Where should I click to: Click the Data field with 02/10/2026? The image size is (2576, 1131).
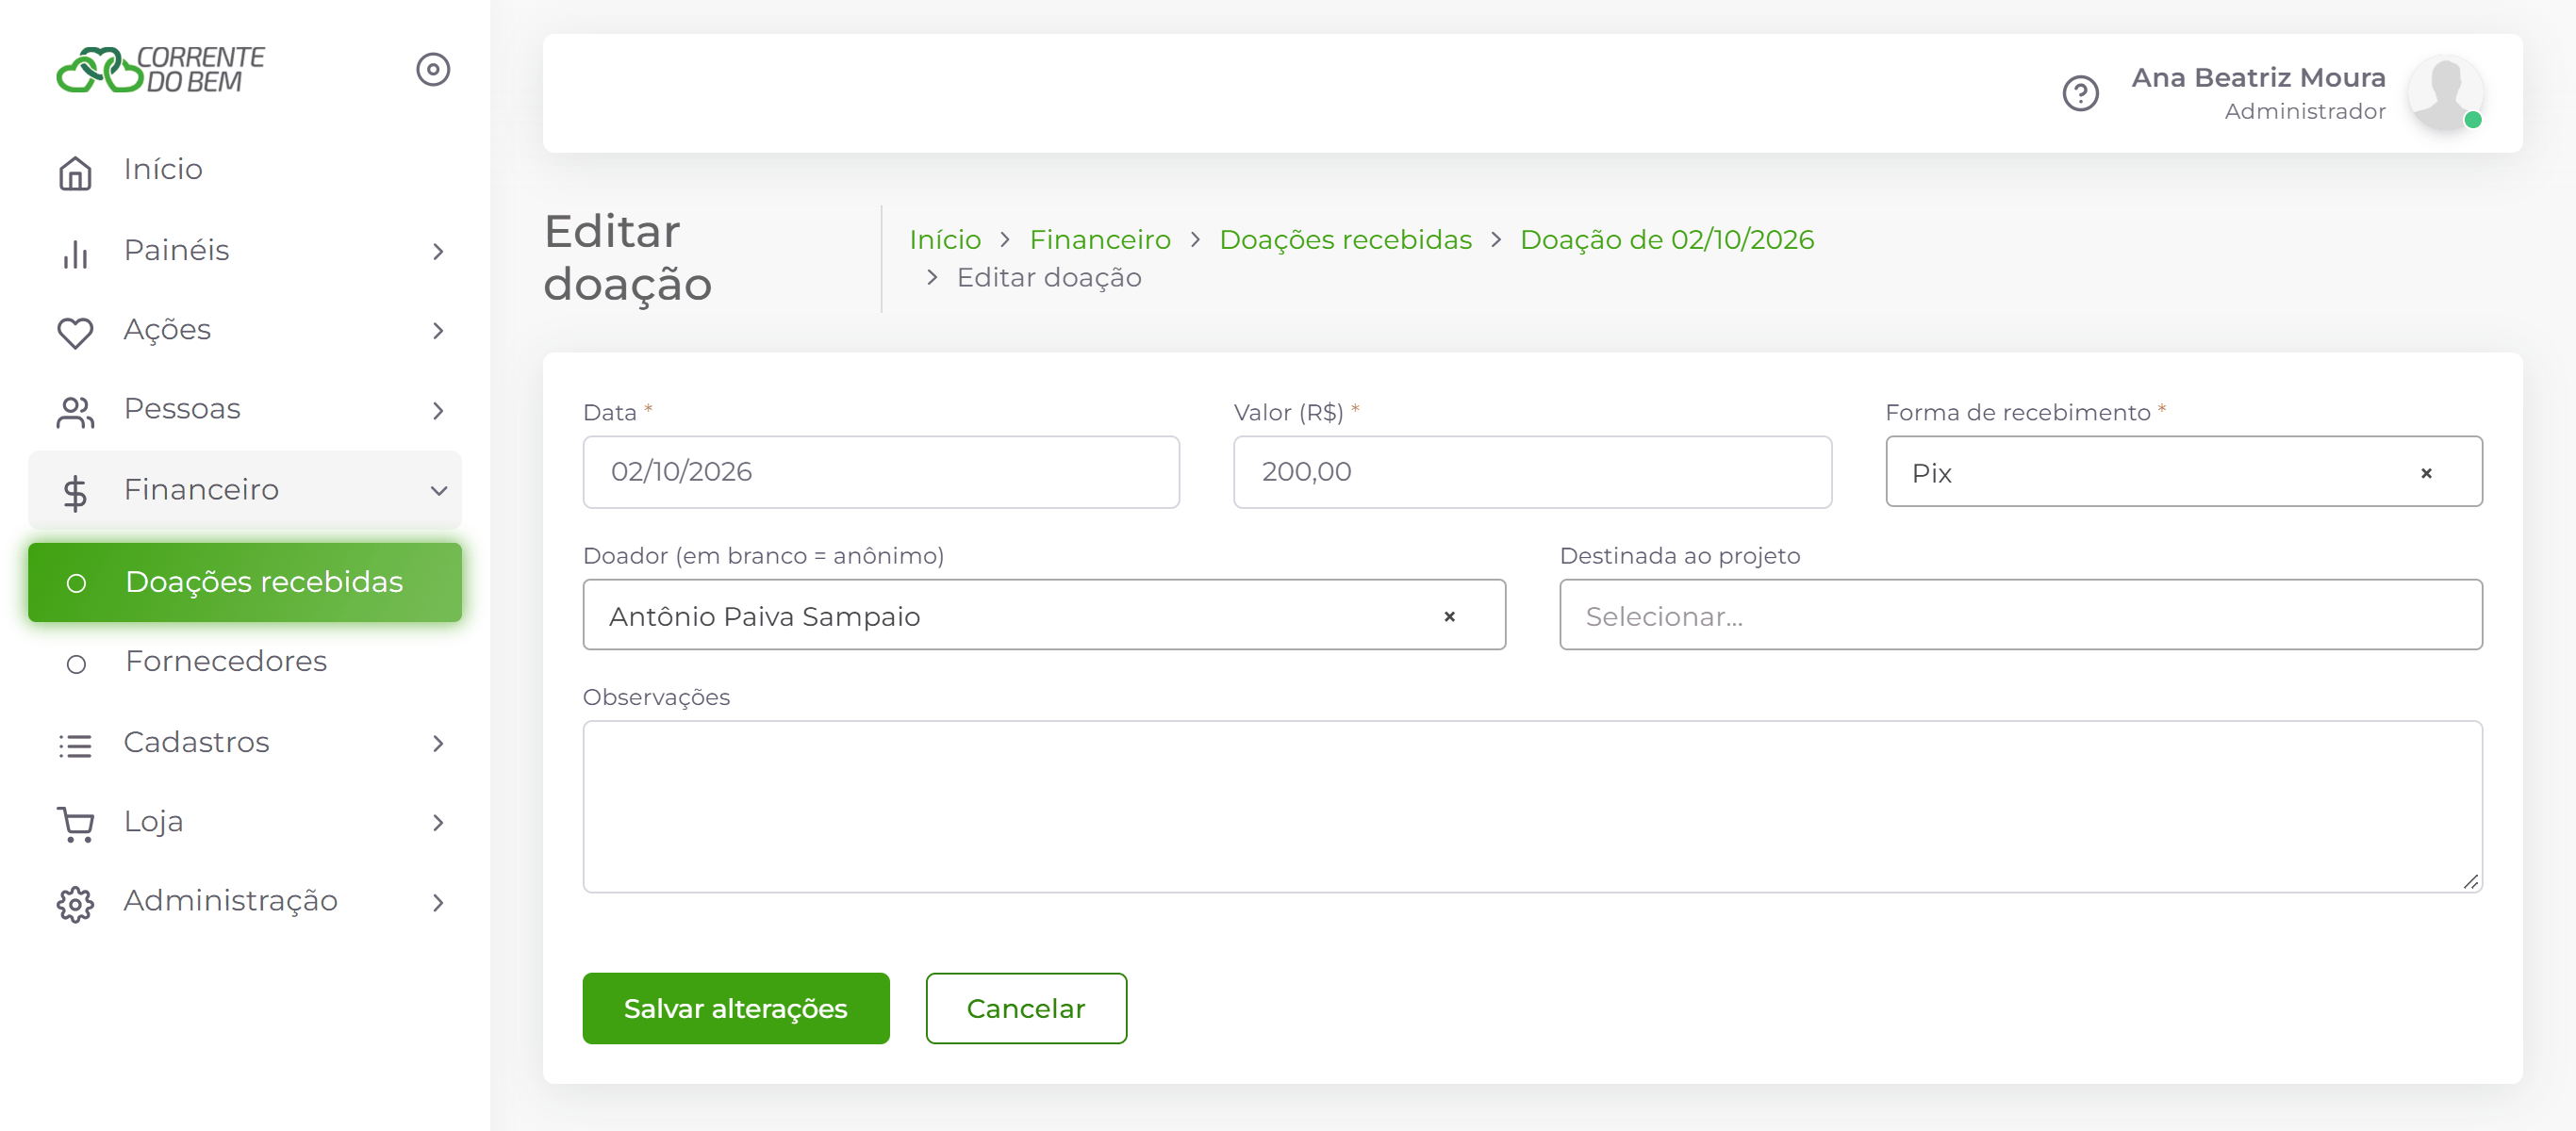click(881, 472)
